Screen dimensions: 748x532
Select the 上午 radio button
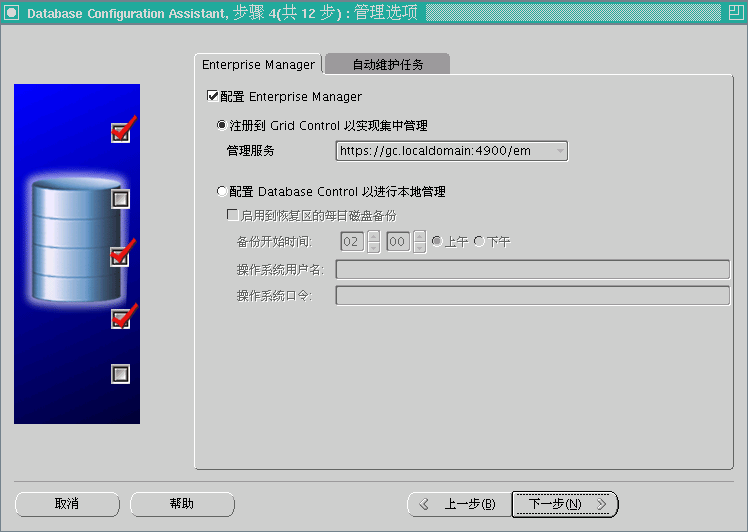point(436,241)
